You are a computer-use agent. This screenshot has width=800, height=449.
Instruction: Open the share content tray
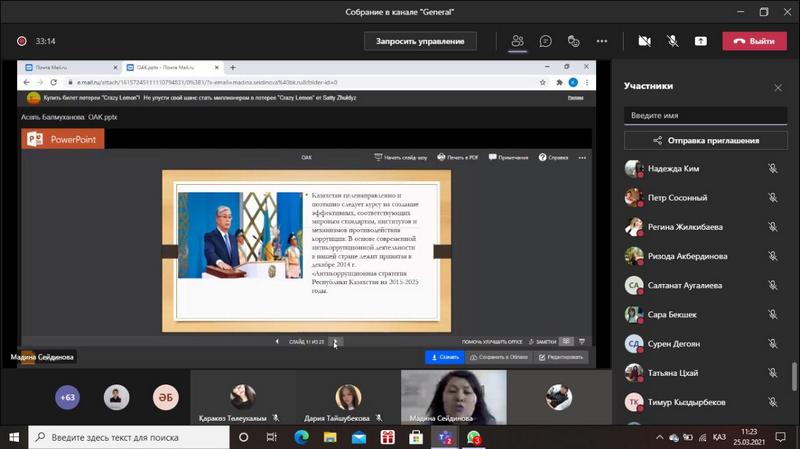tap(701, 41)
